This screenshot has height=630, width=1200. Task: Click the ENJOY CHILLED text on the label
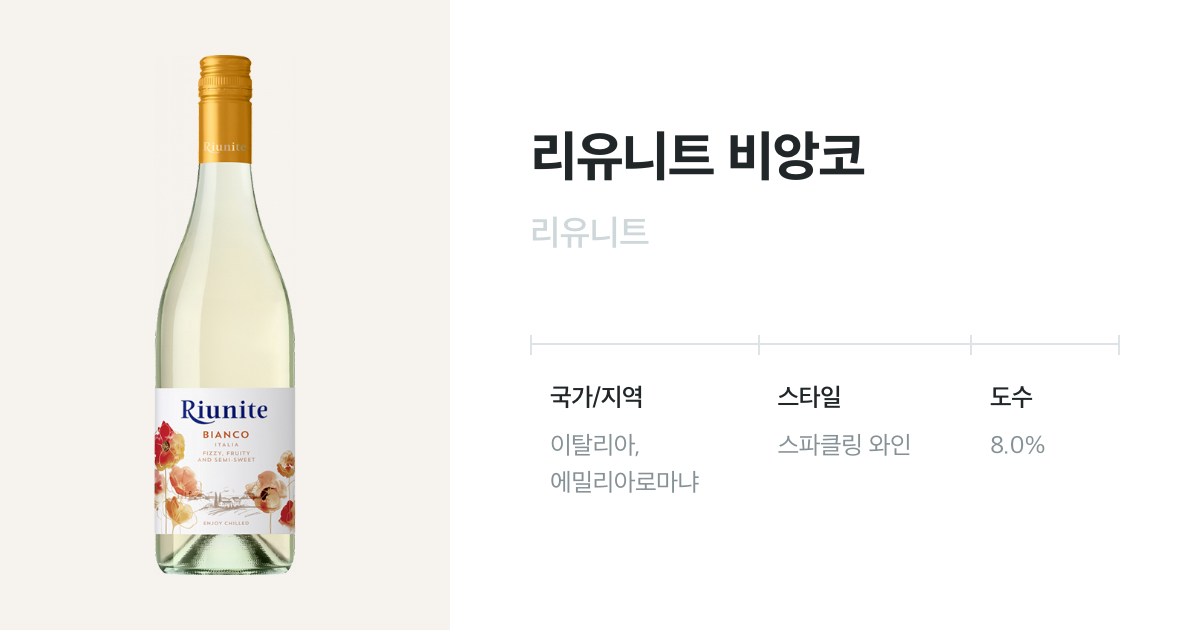tap(225, 524)
